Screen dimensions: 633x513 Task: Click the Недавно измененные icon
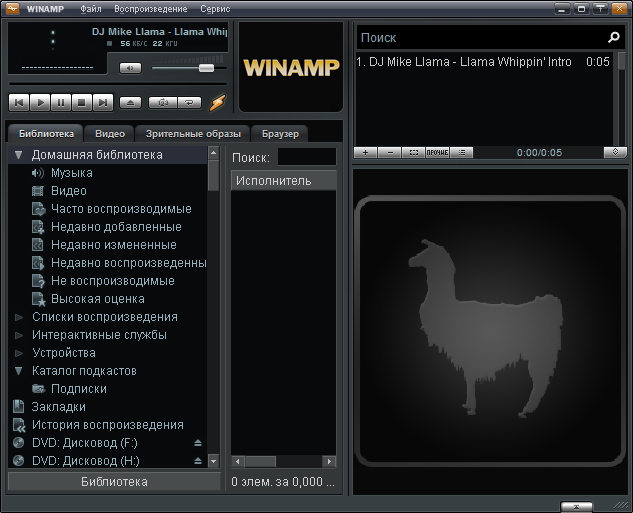38,245
